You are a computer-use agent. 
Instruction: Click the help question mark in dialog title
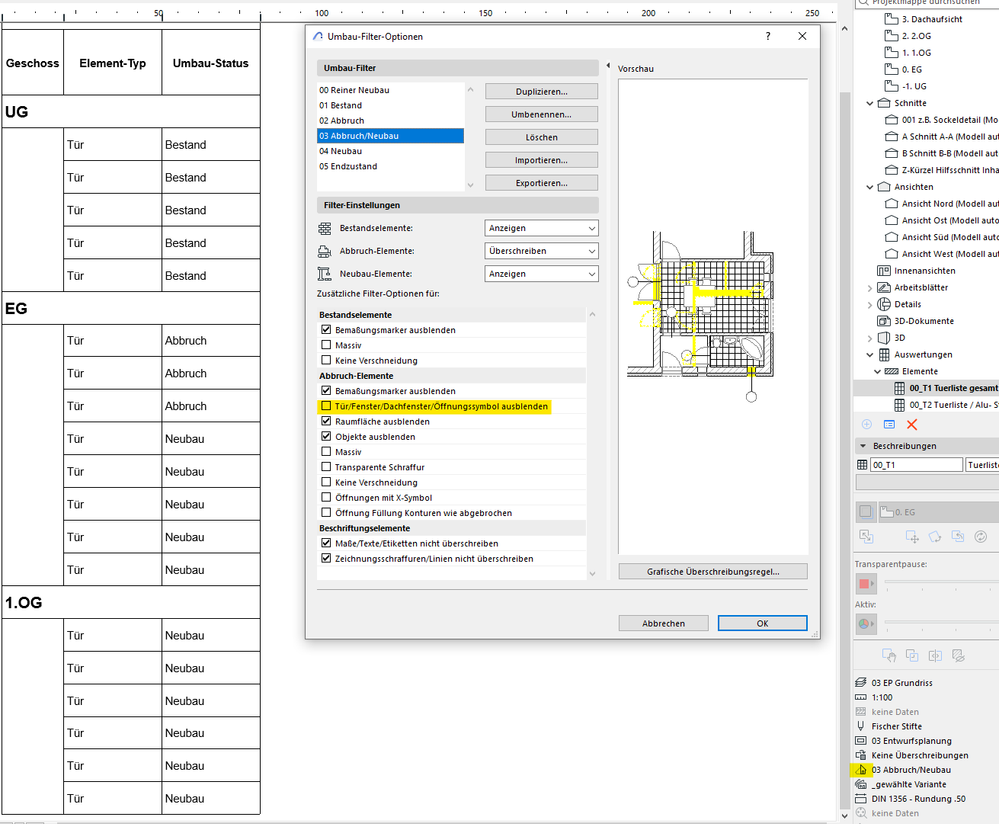point(768,36)
